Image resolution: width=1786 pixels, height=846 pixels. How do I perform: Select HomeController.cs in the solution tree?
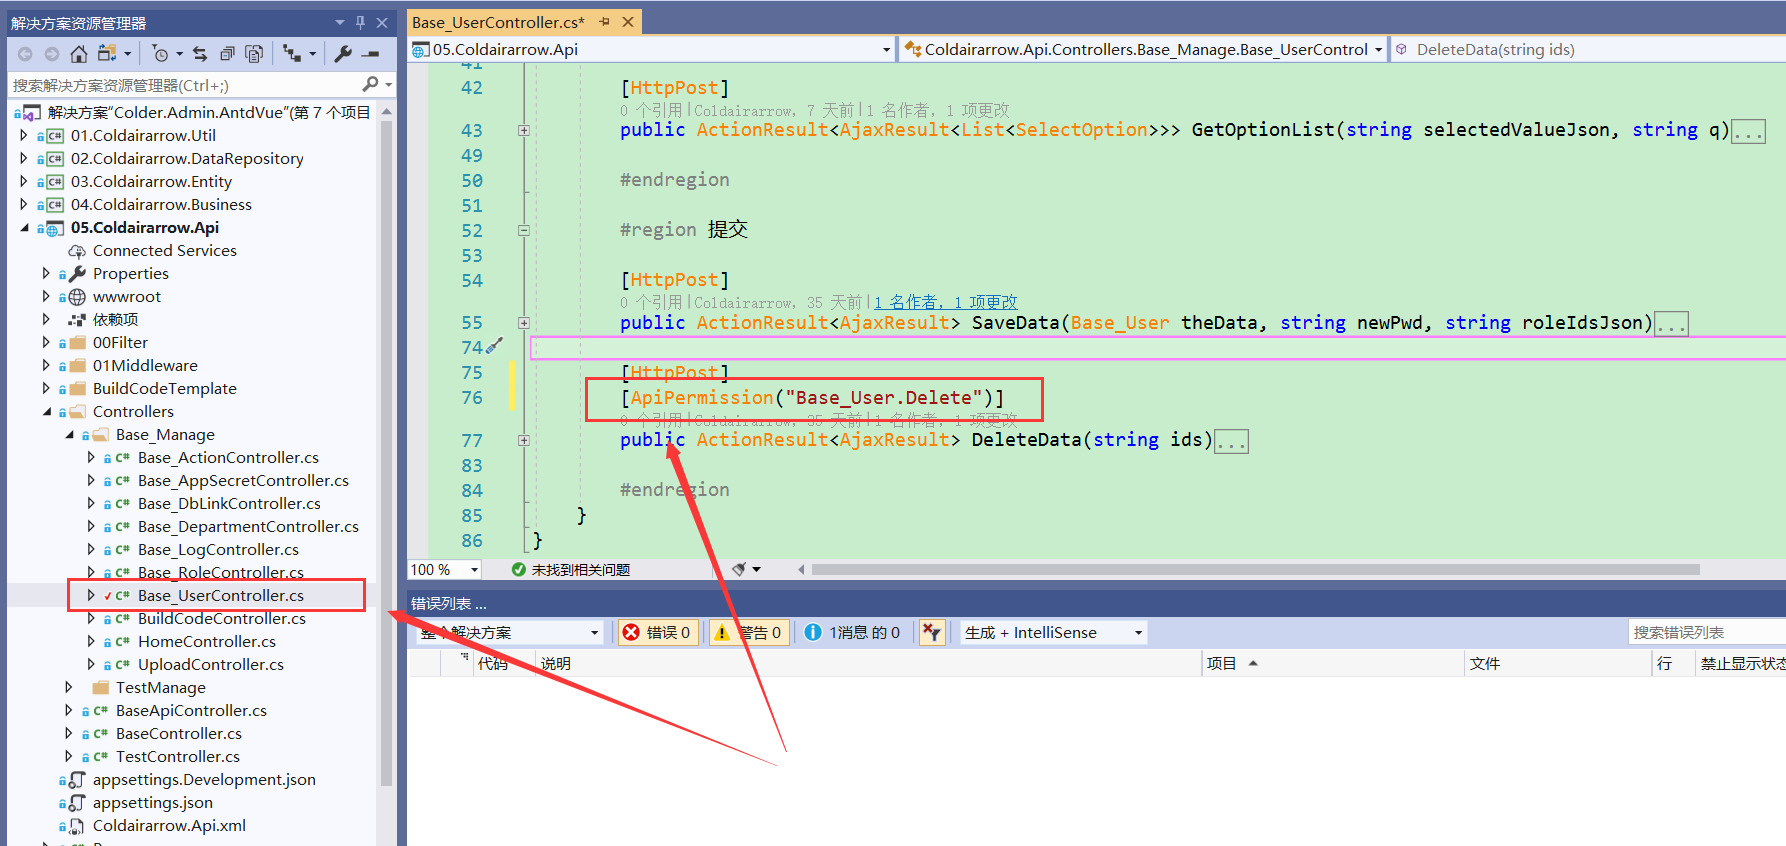click(x=206, y=641)
